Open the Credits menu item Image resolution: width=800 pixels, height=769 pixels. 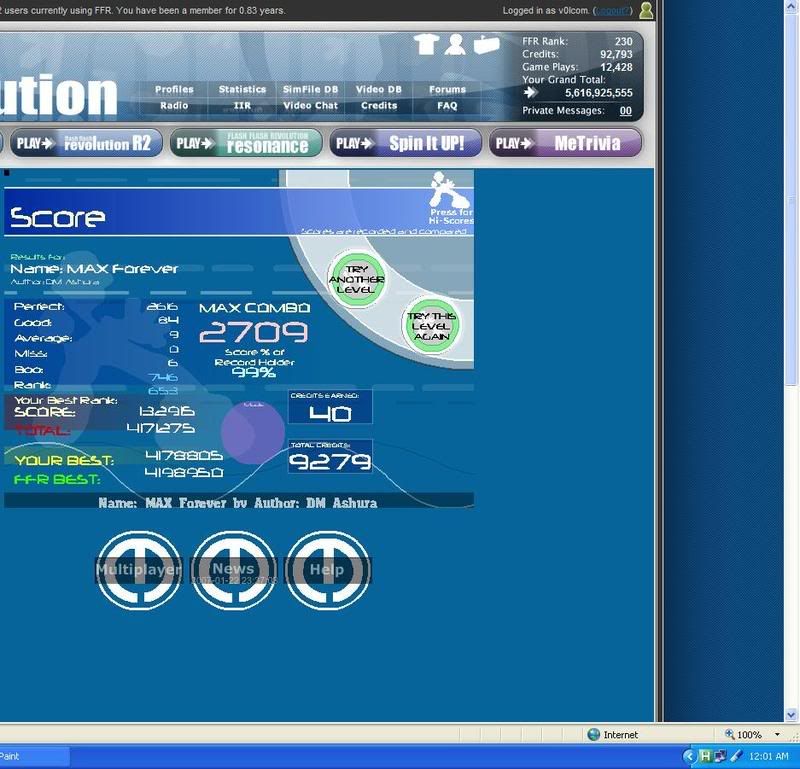[x=379, y=106]
